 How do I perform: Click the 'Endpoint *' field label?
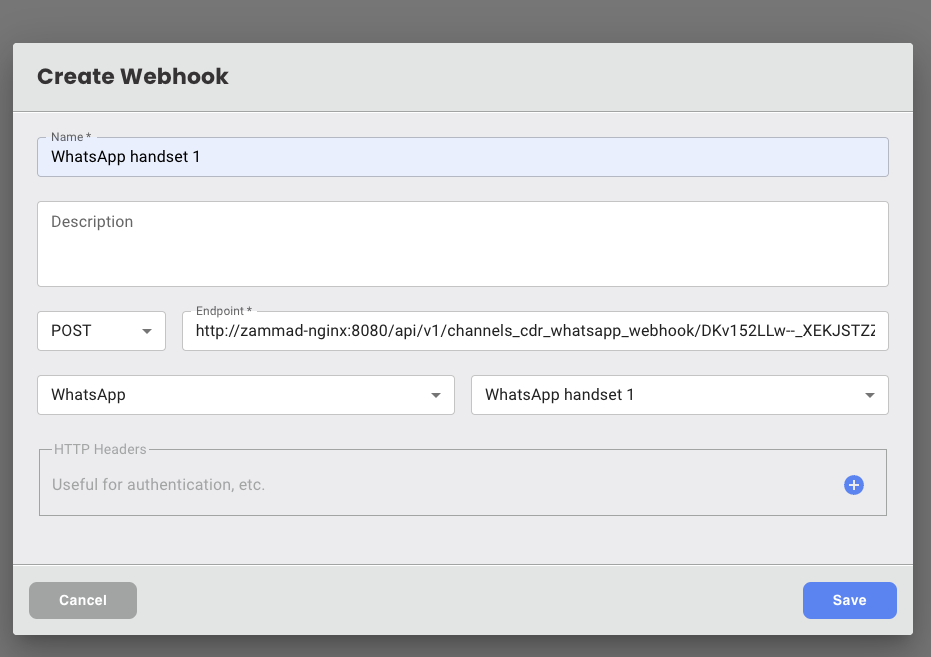click(223, 311)
